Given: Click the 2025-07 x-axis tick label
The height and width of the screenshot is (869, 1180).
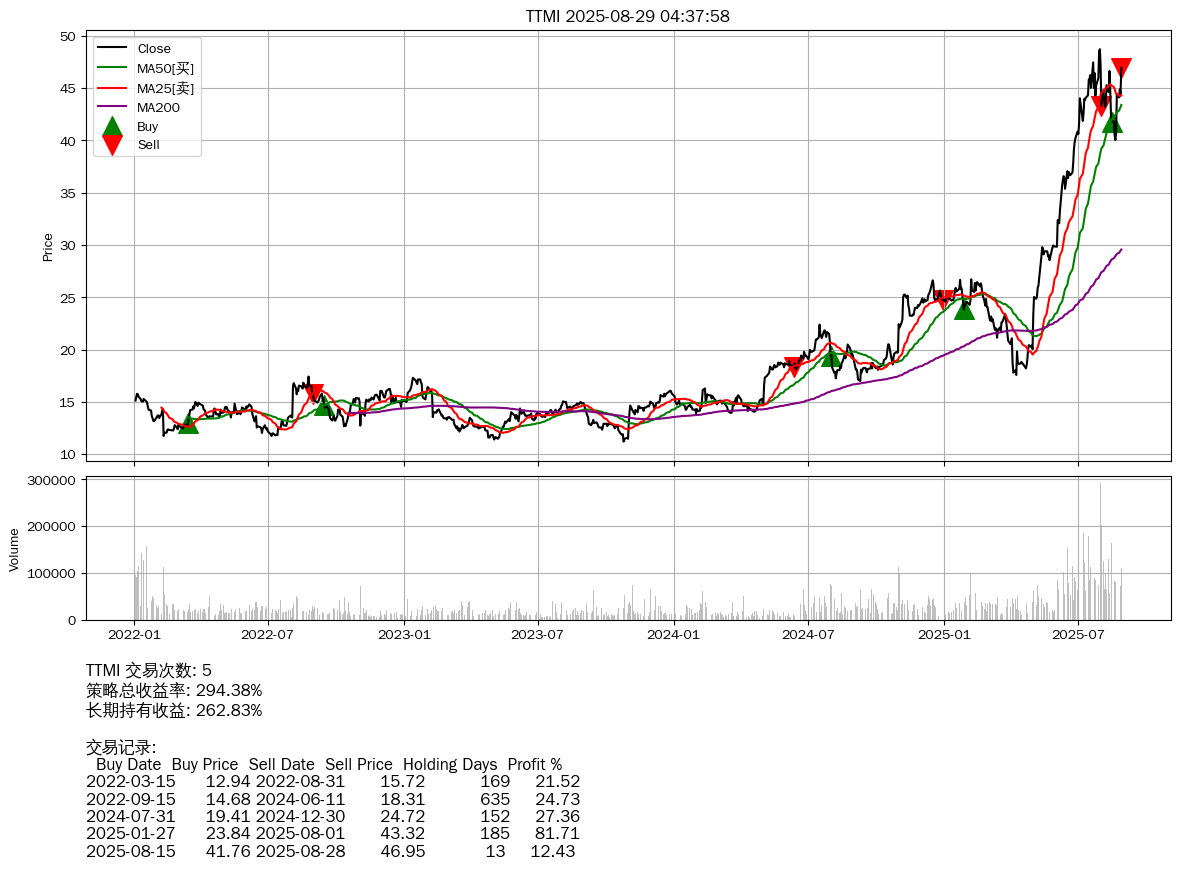Looking at the screenshot, I should (x=1078, y=633).
